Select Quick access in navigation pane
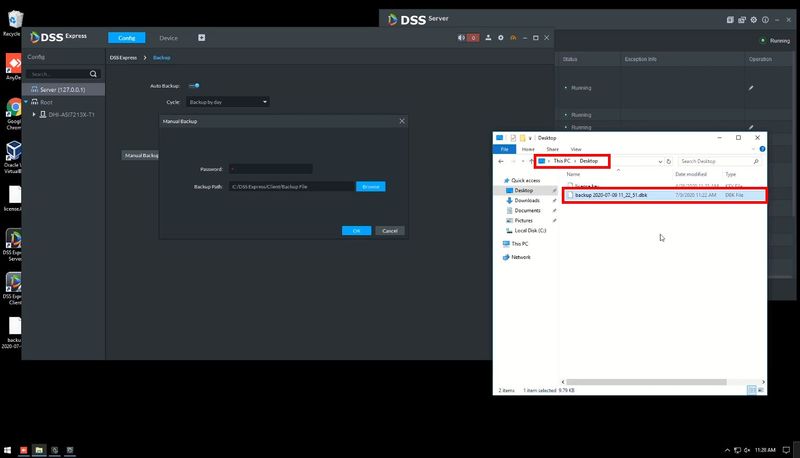Viewport: 800px width, 458px height. [x=525, y=180]
